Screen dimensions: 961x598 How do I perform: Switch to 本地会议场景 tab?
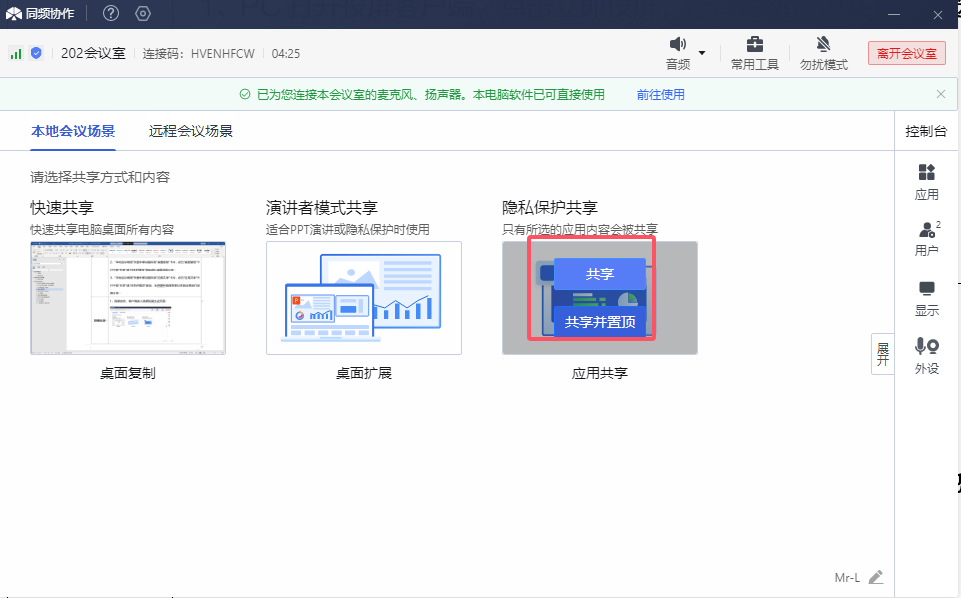pyautogui.click(x=73, y=131)
